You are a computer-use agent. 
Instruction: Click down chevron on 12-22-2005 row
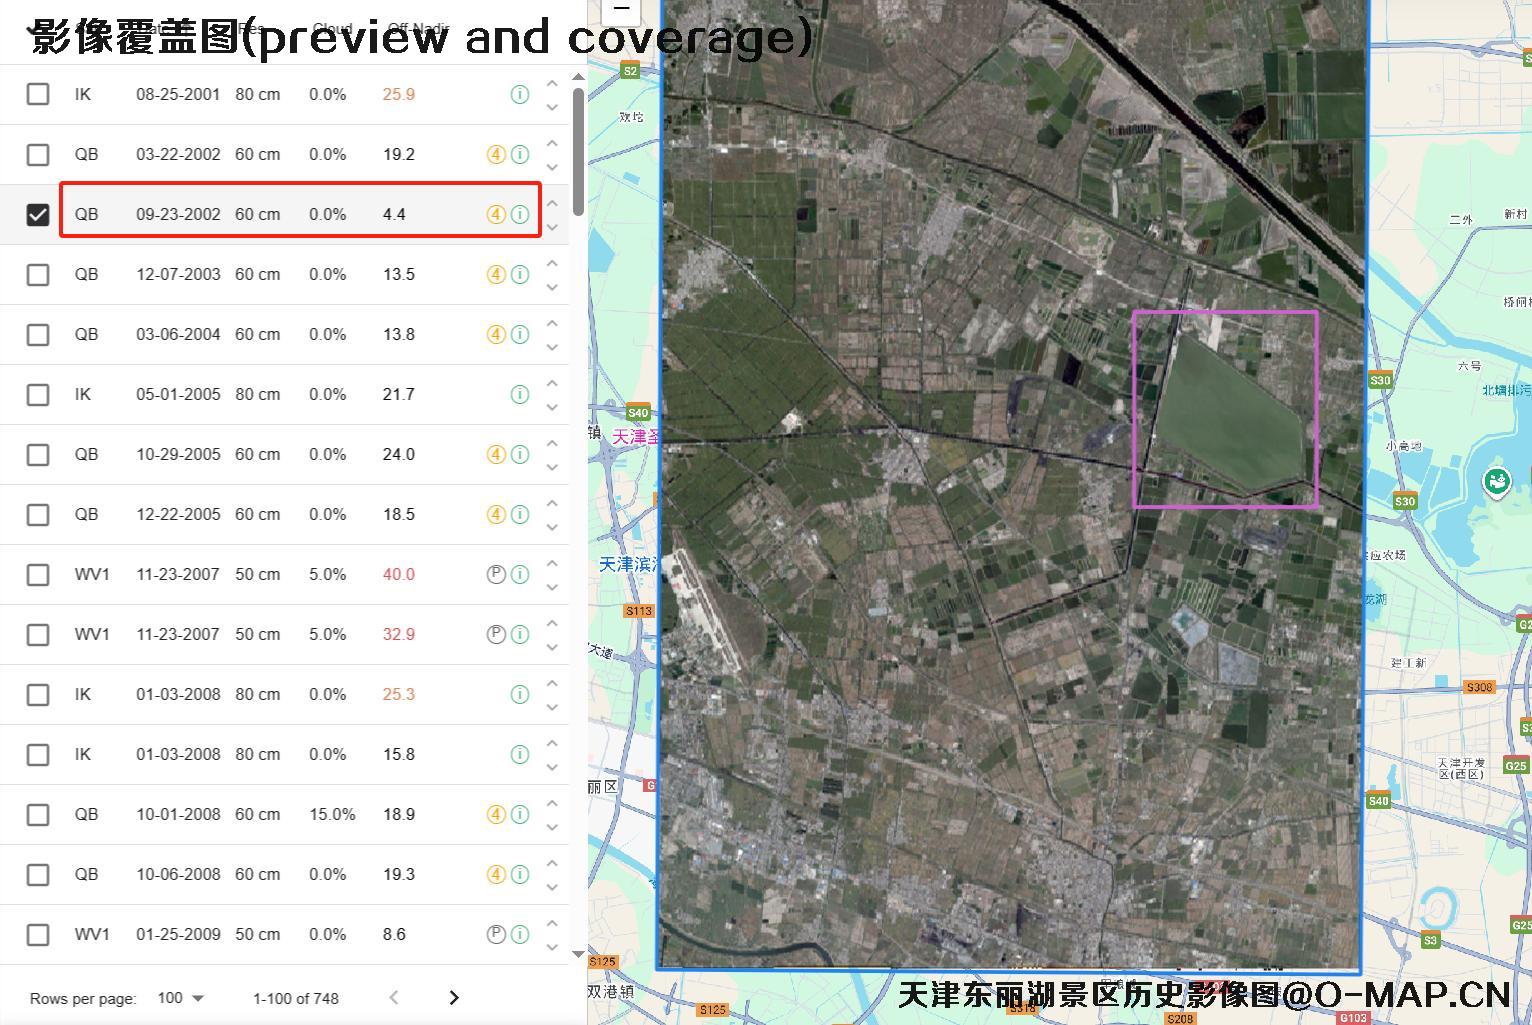552,527
